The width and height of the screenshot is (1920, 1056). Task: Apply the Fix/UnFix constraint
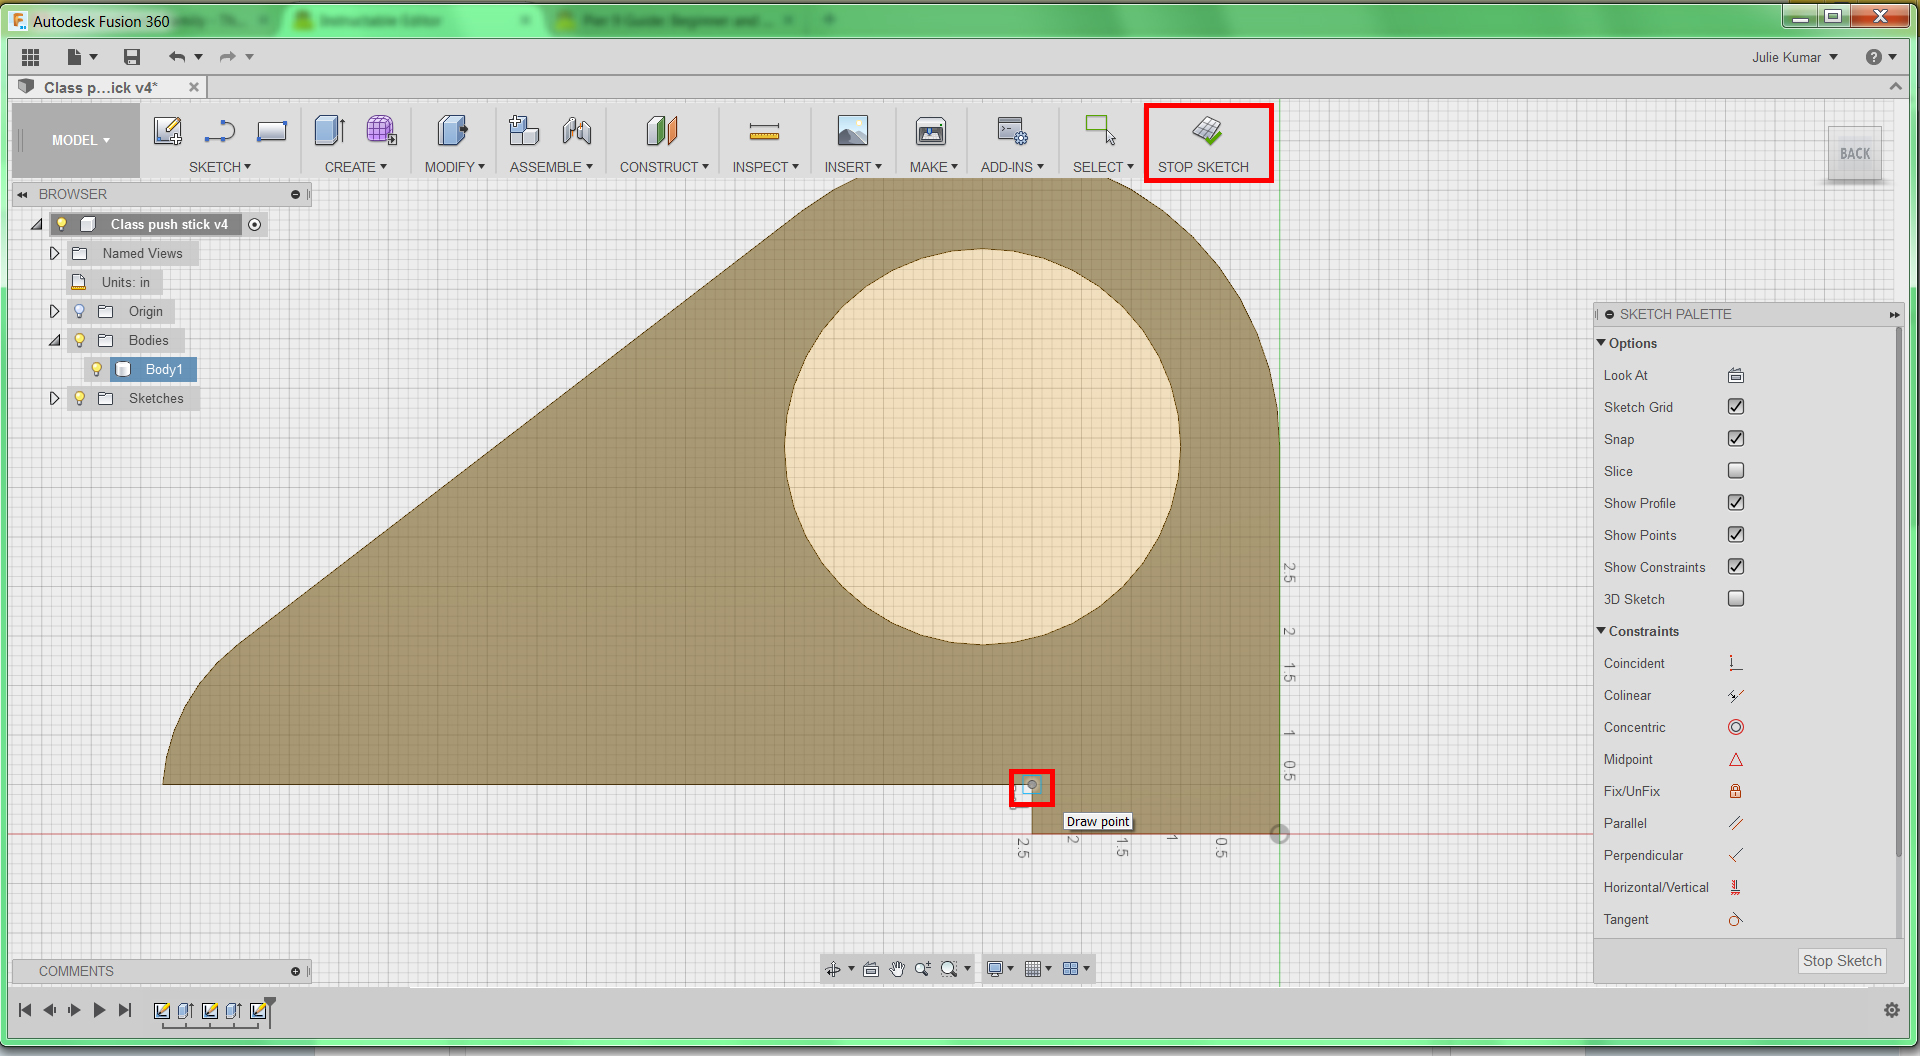1736,792
